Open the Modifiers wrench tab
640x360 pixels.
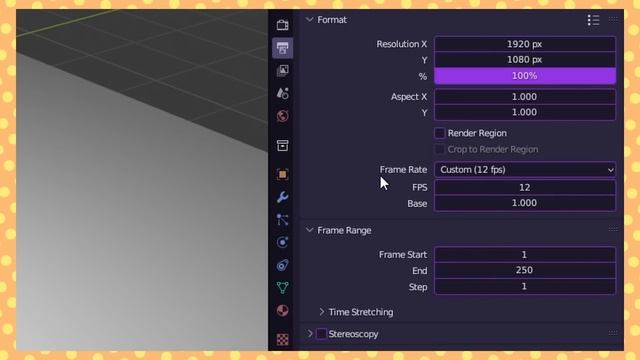[282, 197]
